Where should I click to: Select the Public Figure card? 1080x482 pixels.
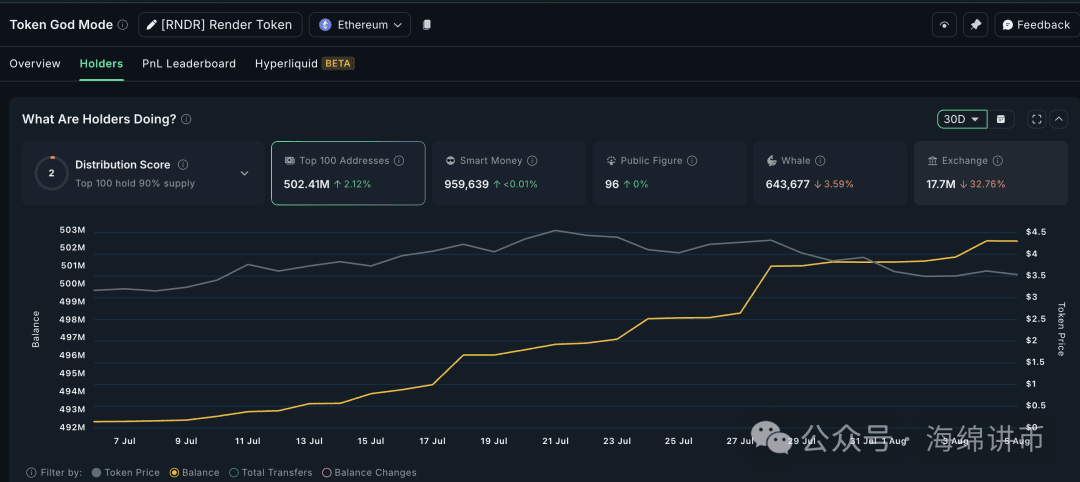(669, 174)
